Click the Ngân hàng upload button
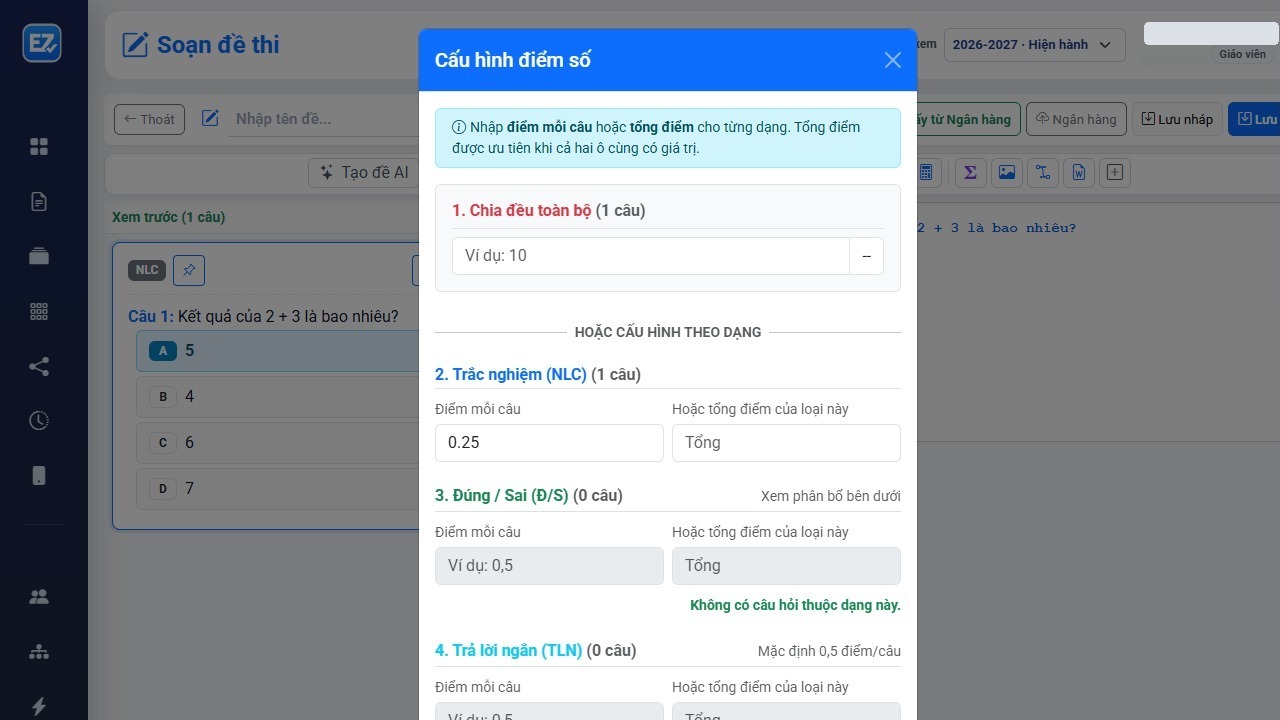1280x720 pixels. [1076, 119]
